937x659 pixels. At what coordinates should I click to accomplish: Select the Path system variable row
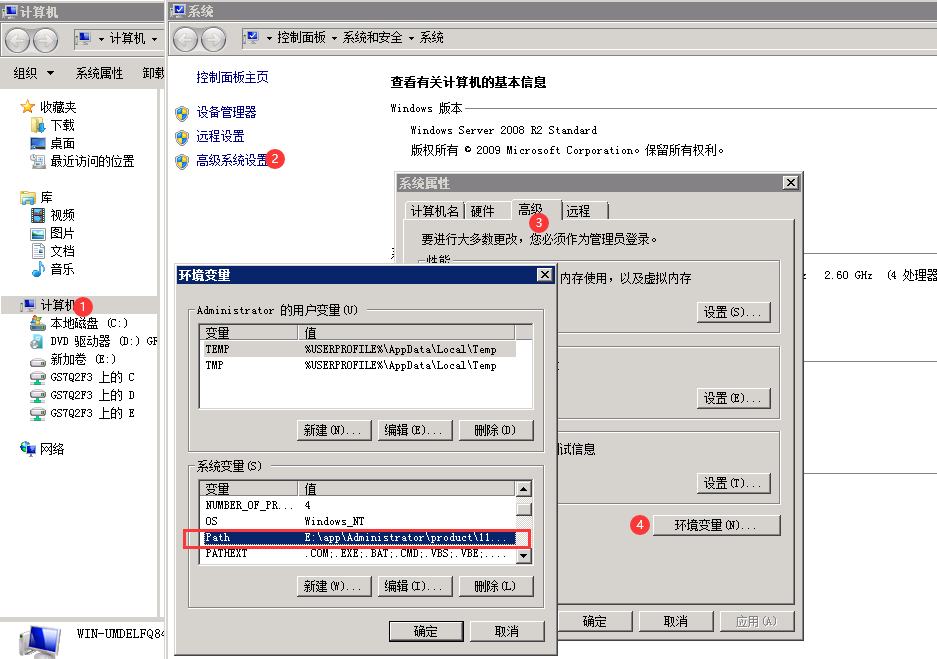click(358, 538)
